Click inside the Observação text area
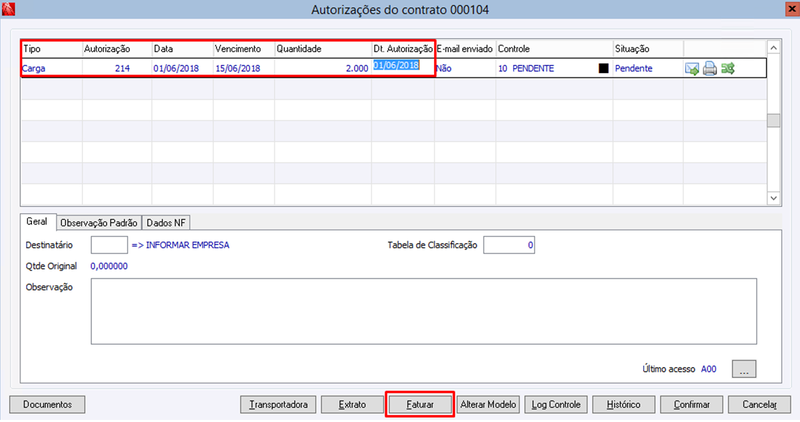The width and height of the screenshot is (800, 422). 424,311
